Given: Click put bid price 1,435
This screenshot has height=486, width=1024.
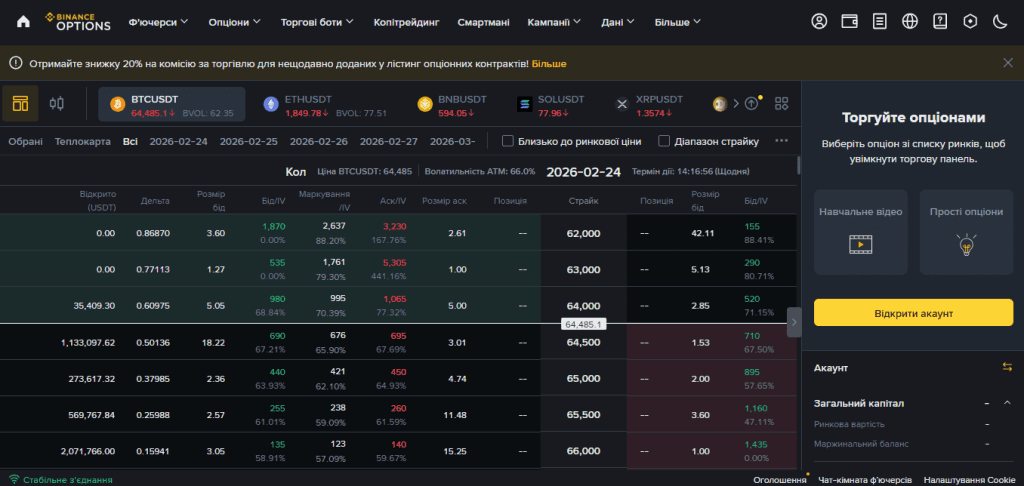Looking at the screenshot, I should [x=756, y=444].
